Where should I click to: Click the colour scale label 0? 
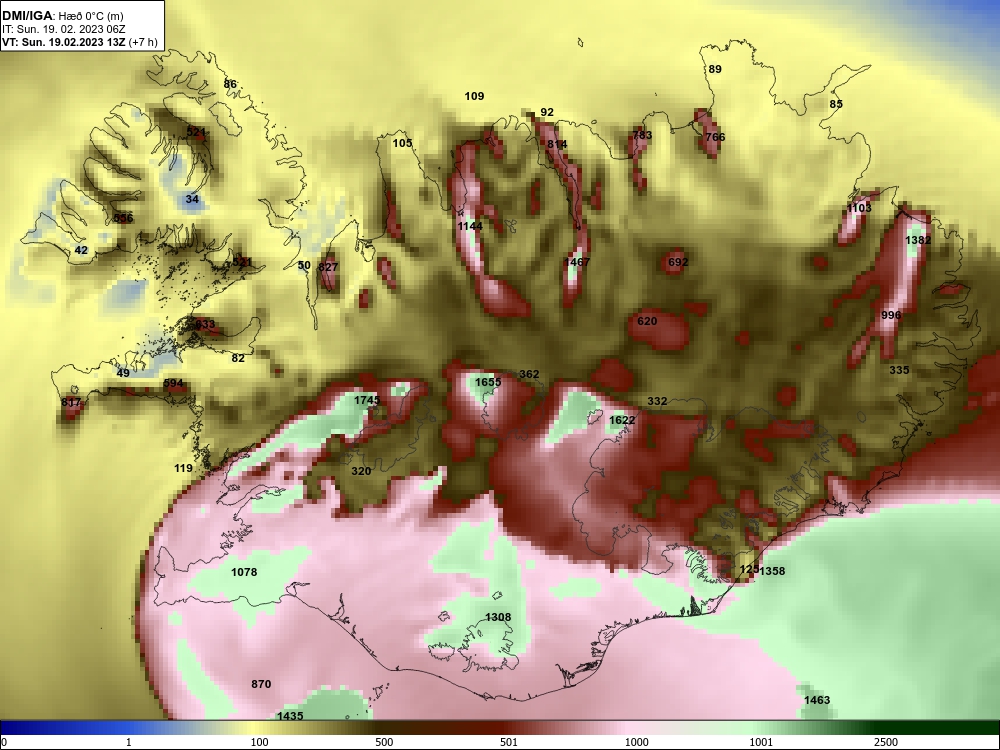[x=4, y=742]
